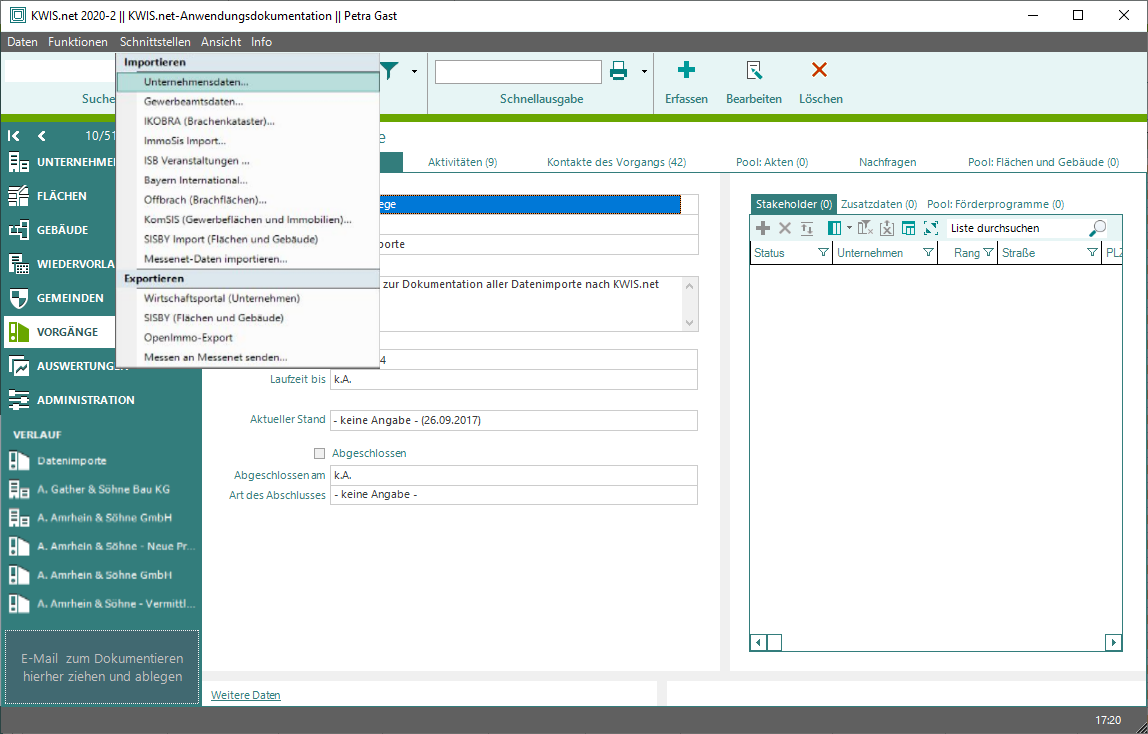The image size is (1148, 734).
Task: Switch to Kontakte des Vorgangs (42) tab
Action: (x=616, y=162)
